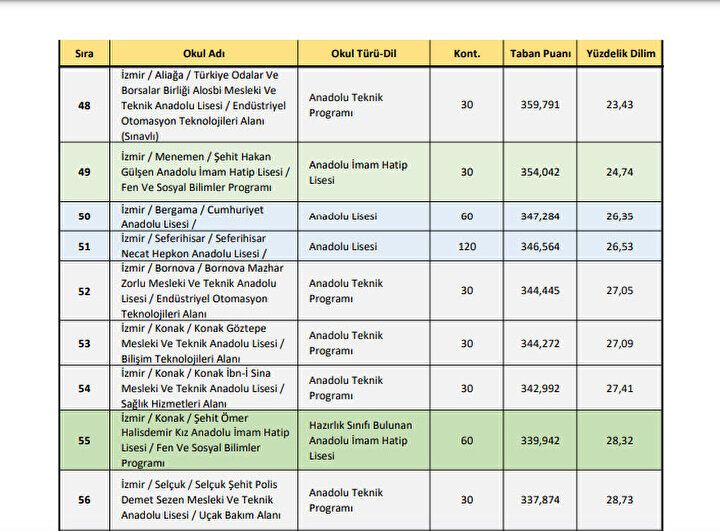Screen dimensions: 720x531
Task: Click percentile value 26,53
Action: click(x=620, y=247)
